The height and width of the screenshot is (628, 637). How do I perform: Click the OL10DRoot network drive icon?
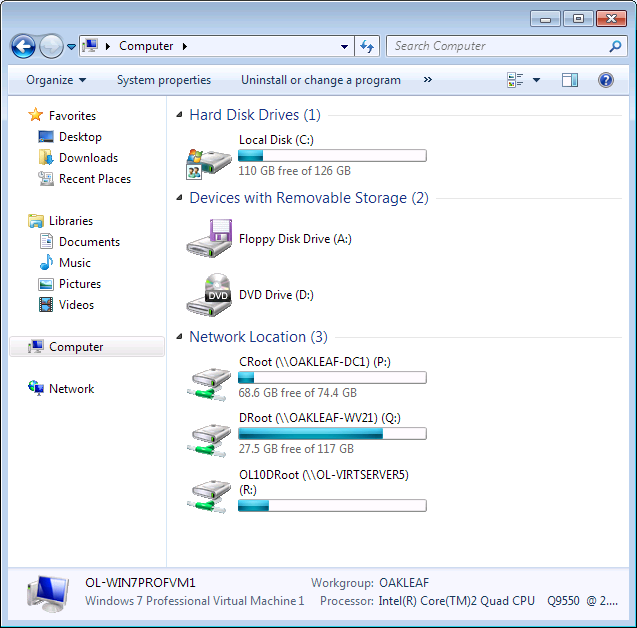(209, 496)
